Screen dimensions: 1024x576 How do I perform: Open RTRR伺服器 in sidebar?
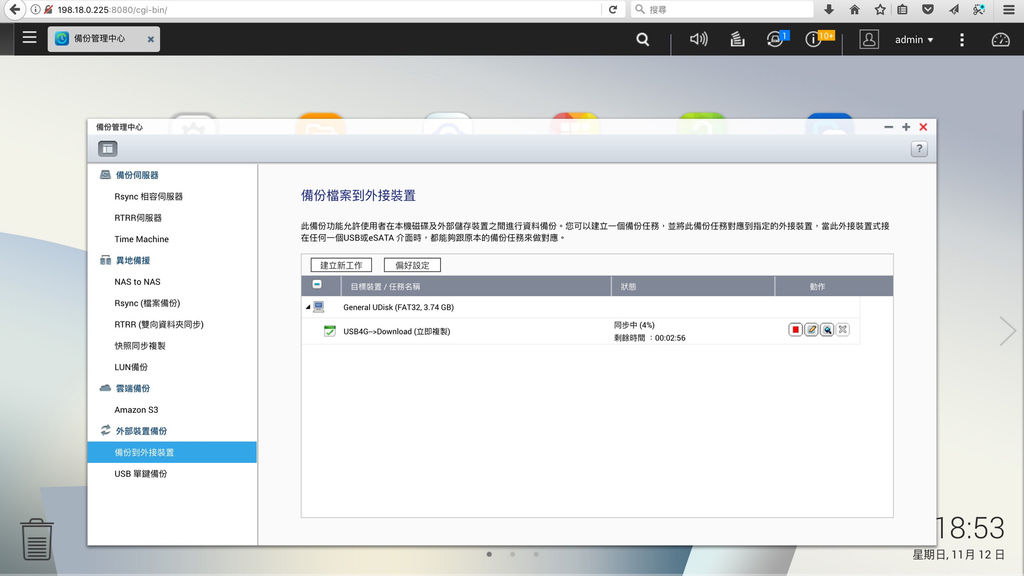[x=138, y=218]
